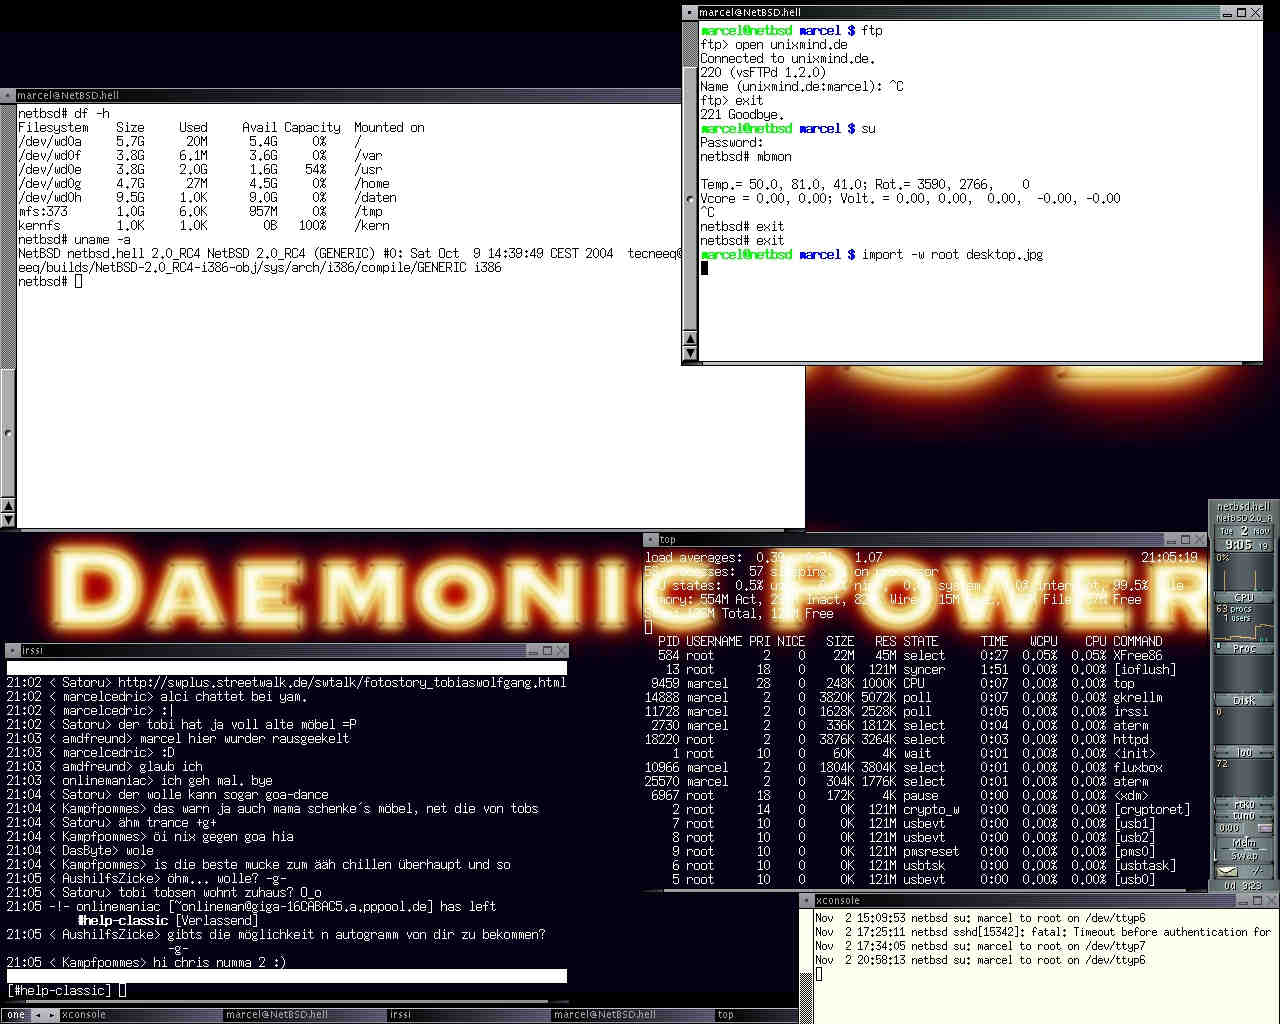
Task: Click the netbsd.hell hostname label in gkrellm
Action: (1244, 507)
